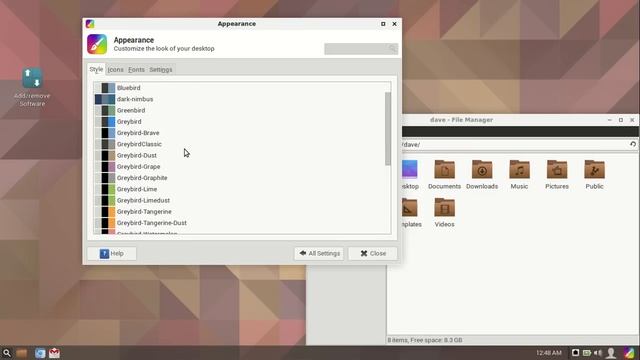The height and width of the screenshot is (360, 640).
Task: Click the Appearance settings search field
Action: point(361,49)
